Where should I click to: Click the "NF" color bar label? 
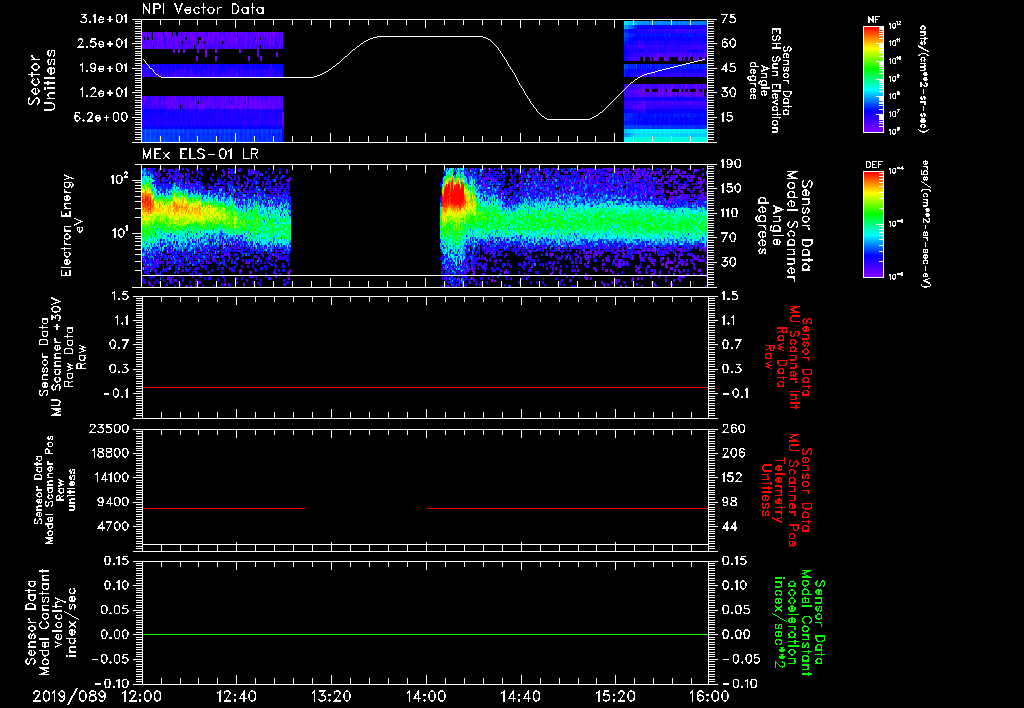(873, 20)
